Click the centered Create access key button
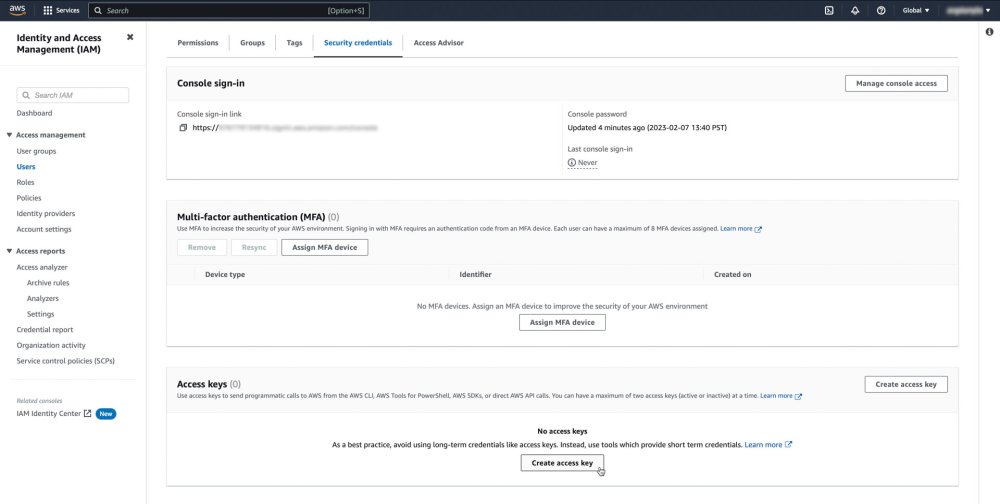This screenshot has height=504, width=1000. tap(562, 463)
